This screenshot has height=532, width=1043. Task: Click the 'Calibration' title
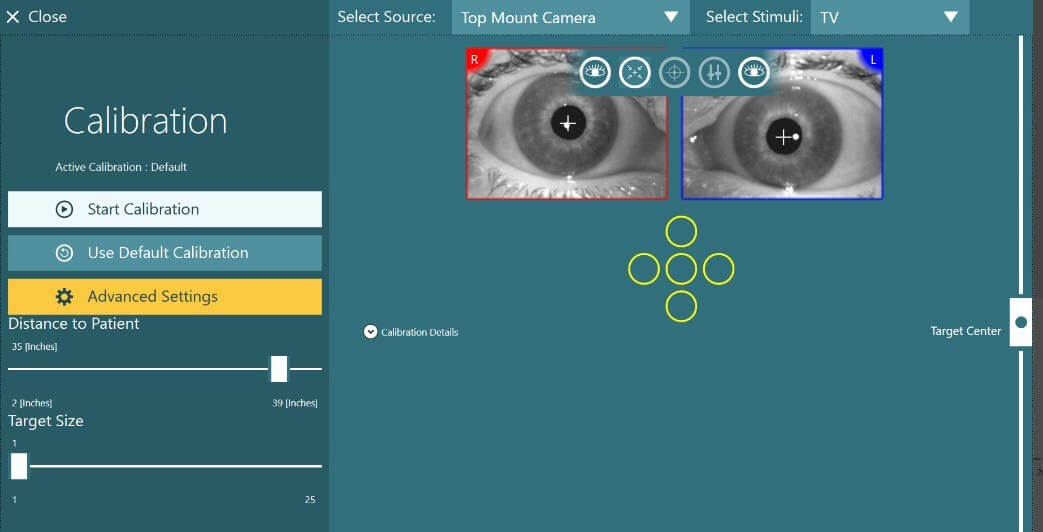pos(146,121)
